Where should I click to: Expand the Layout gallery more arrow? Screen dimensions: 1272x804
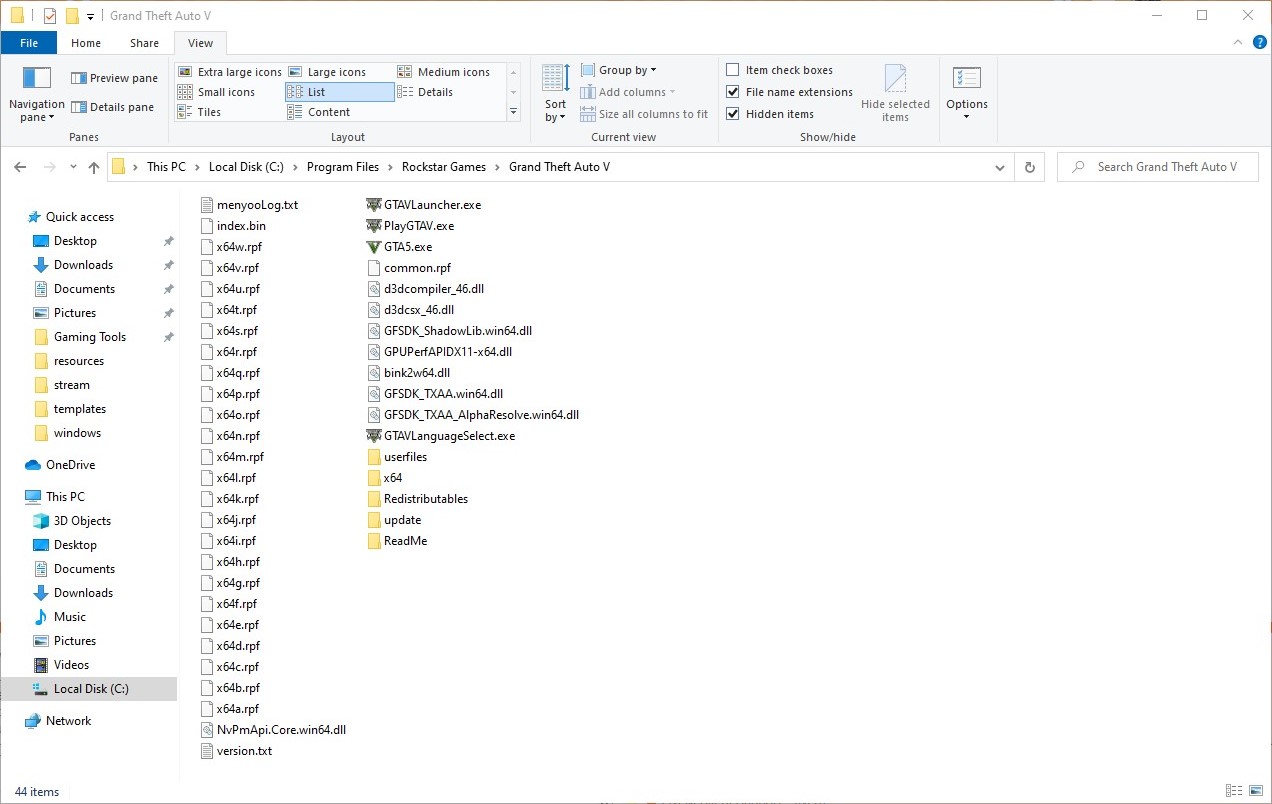[x=514, y=112]
